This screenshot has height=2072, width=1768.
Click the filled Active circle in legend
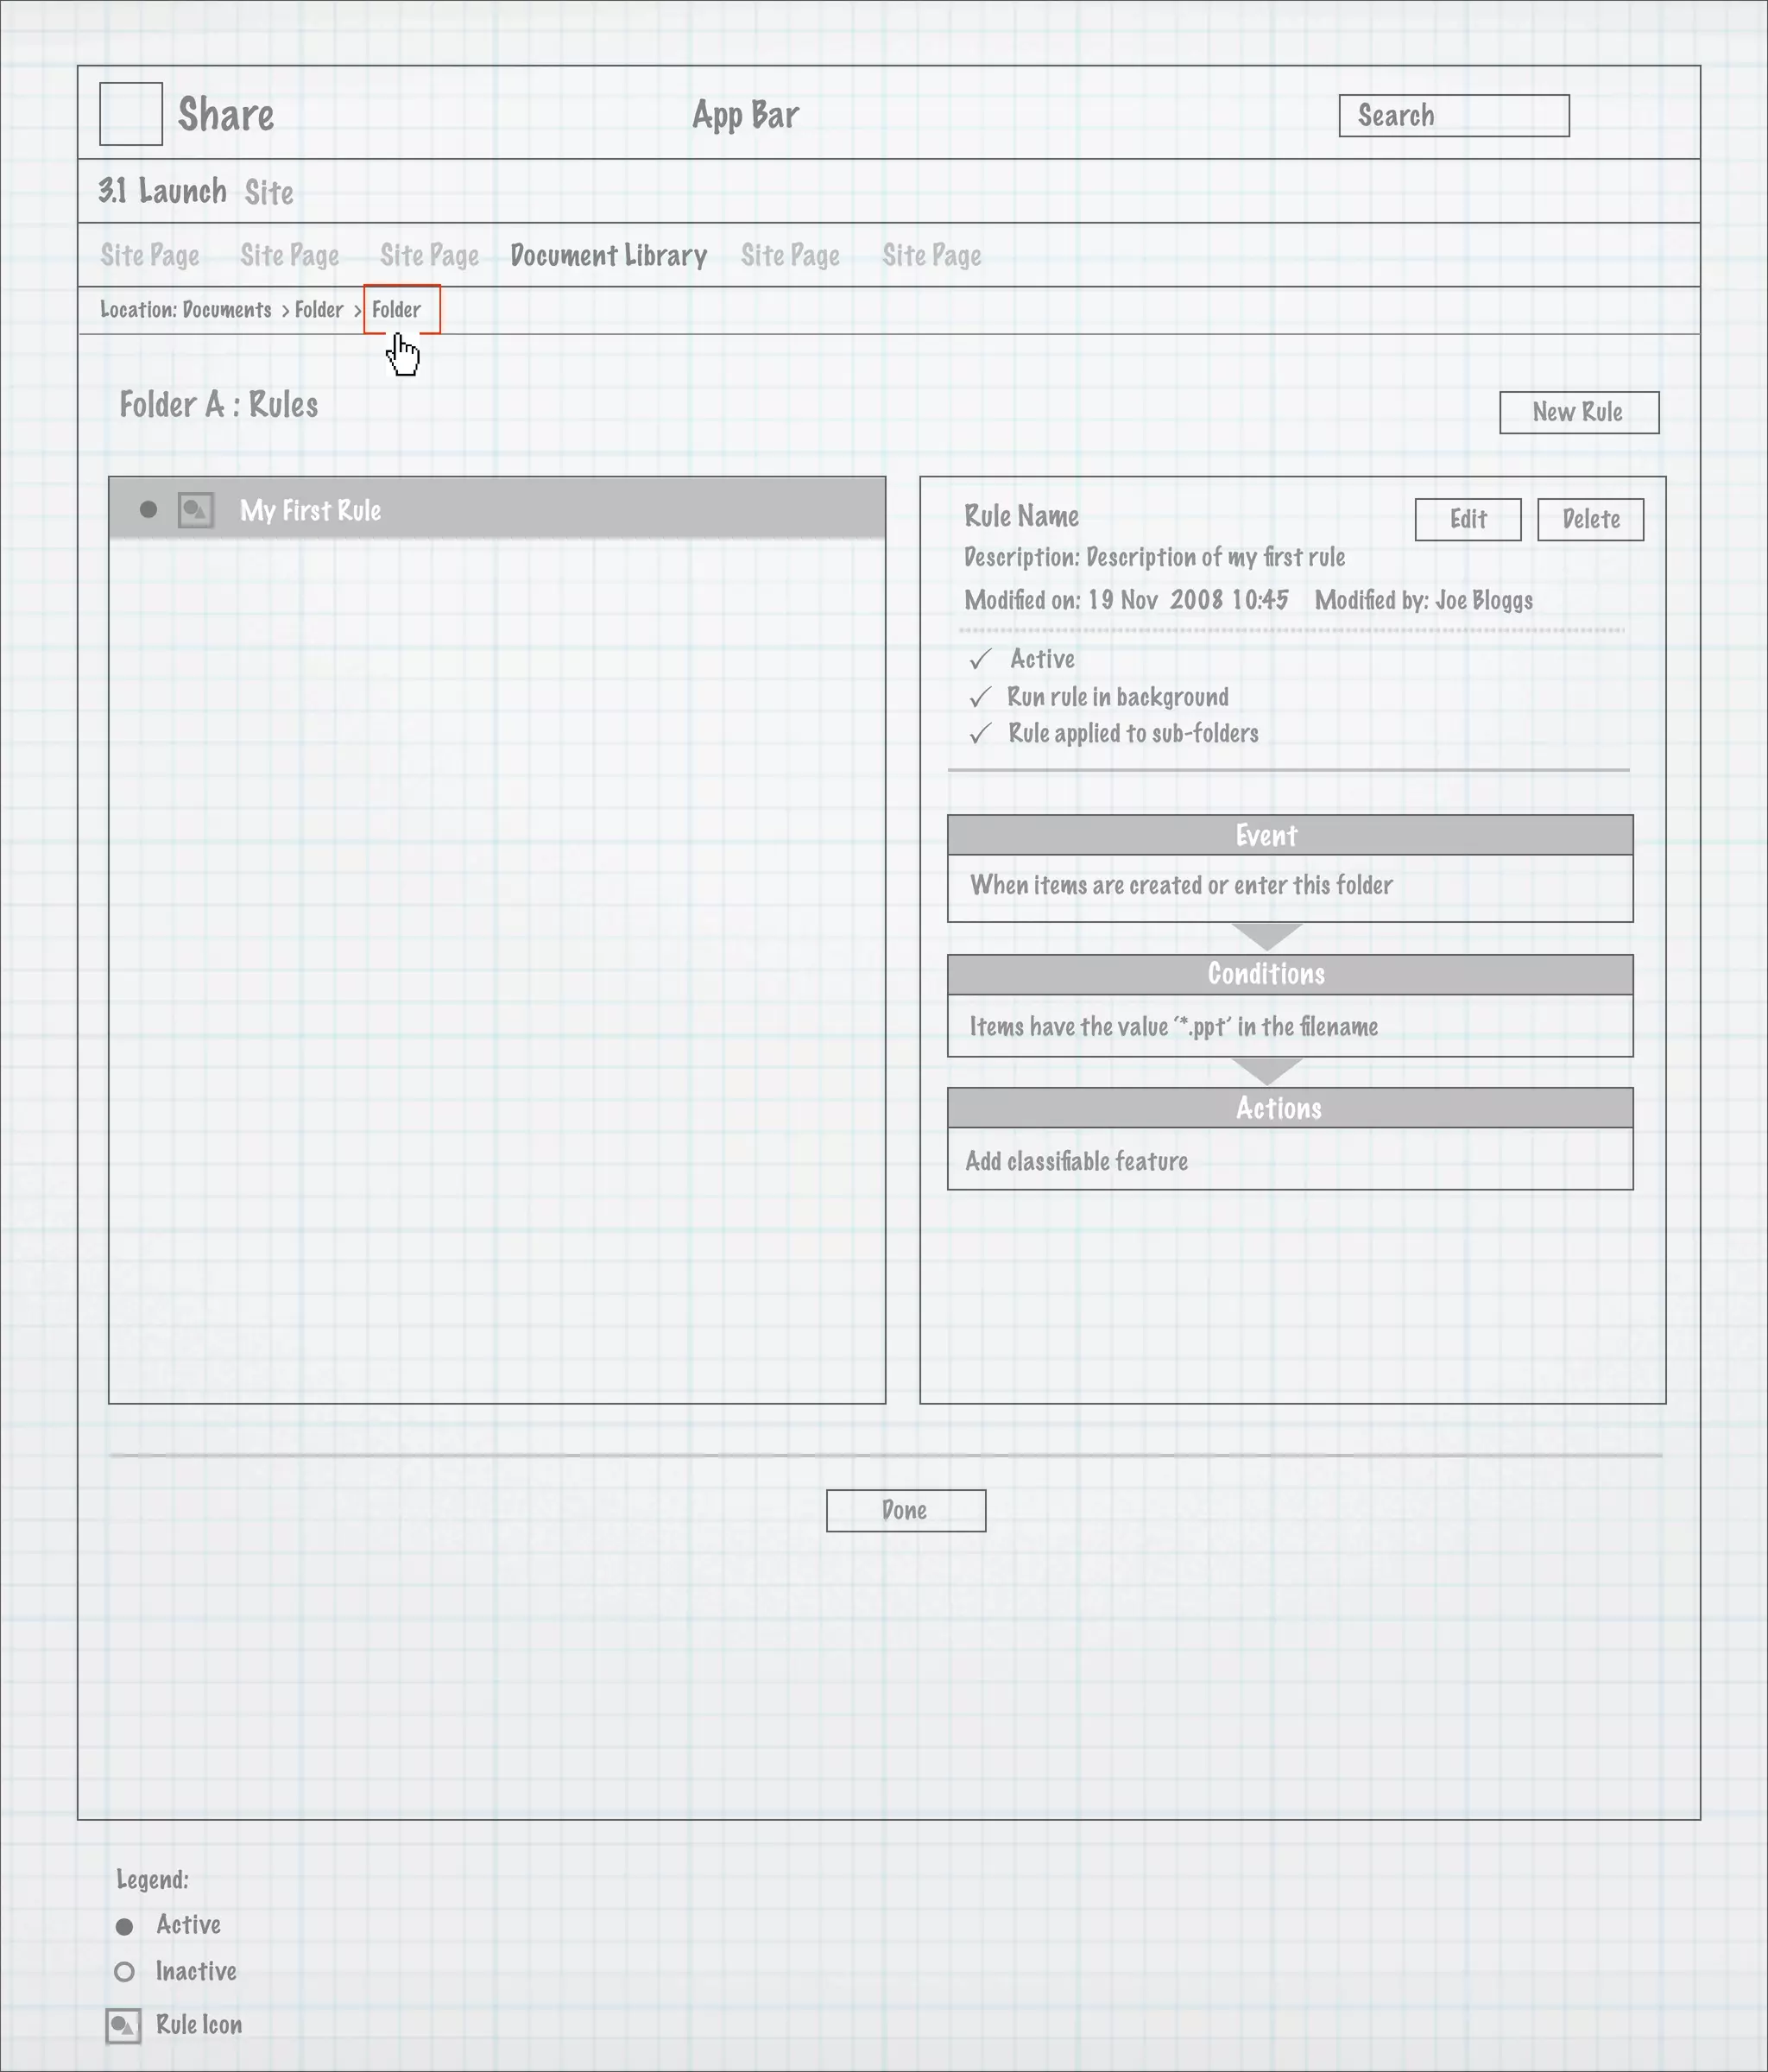[x=124, y=1926]
